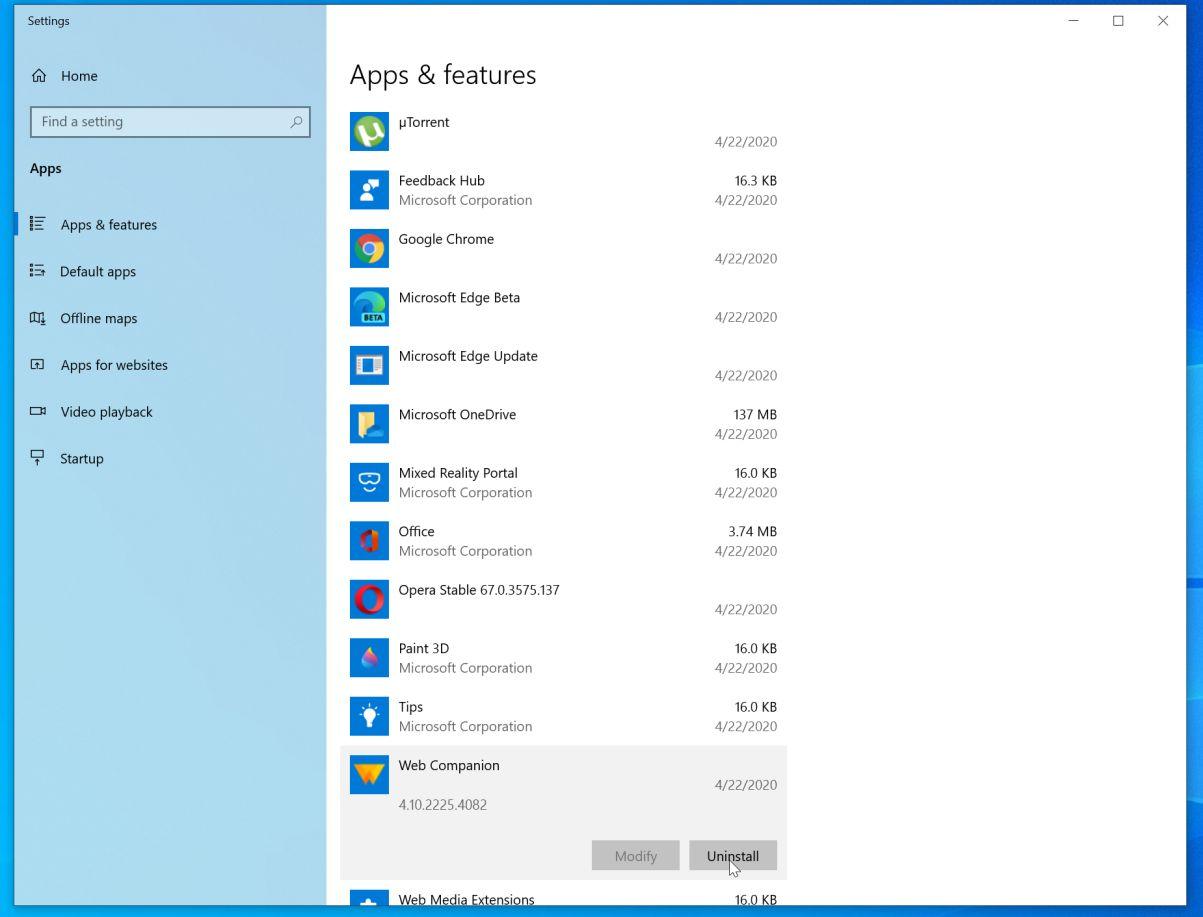Select the Office app icon

pos(369,541)
